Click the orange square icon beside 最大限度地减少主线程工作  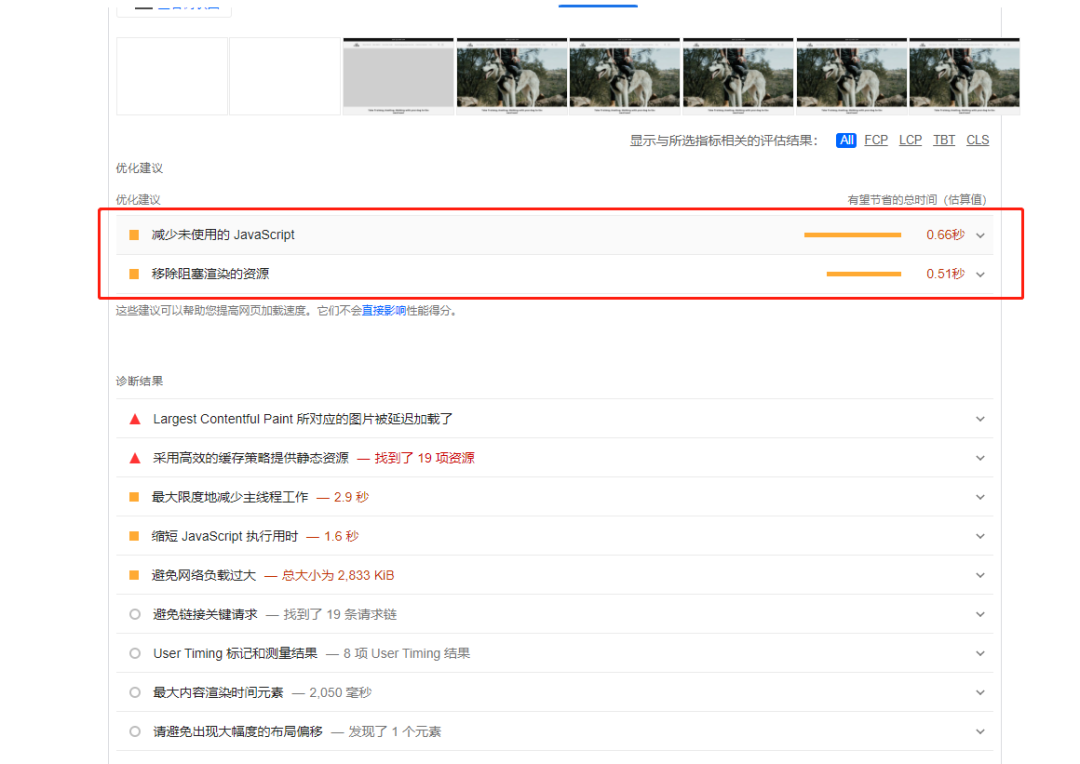coord(134,496)
